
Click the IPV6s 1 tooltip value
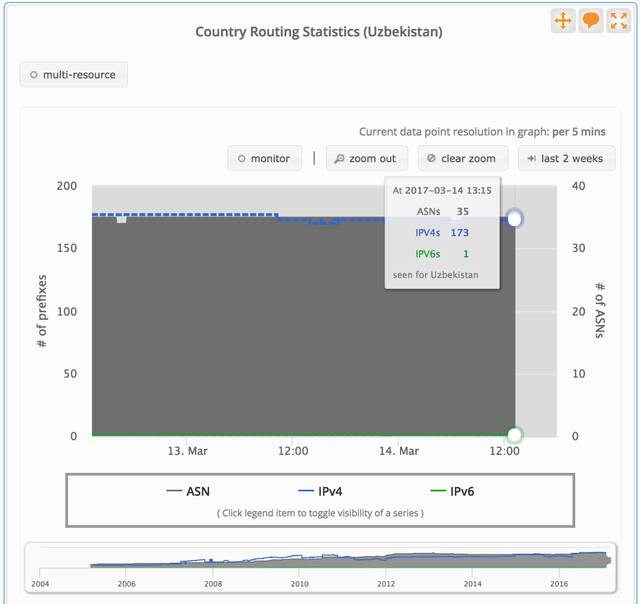click(466, 254)
